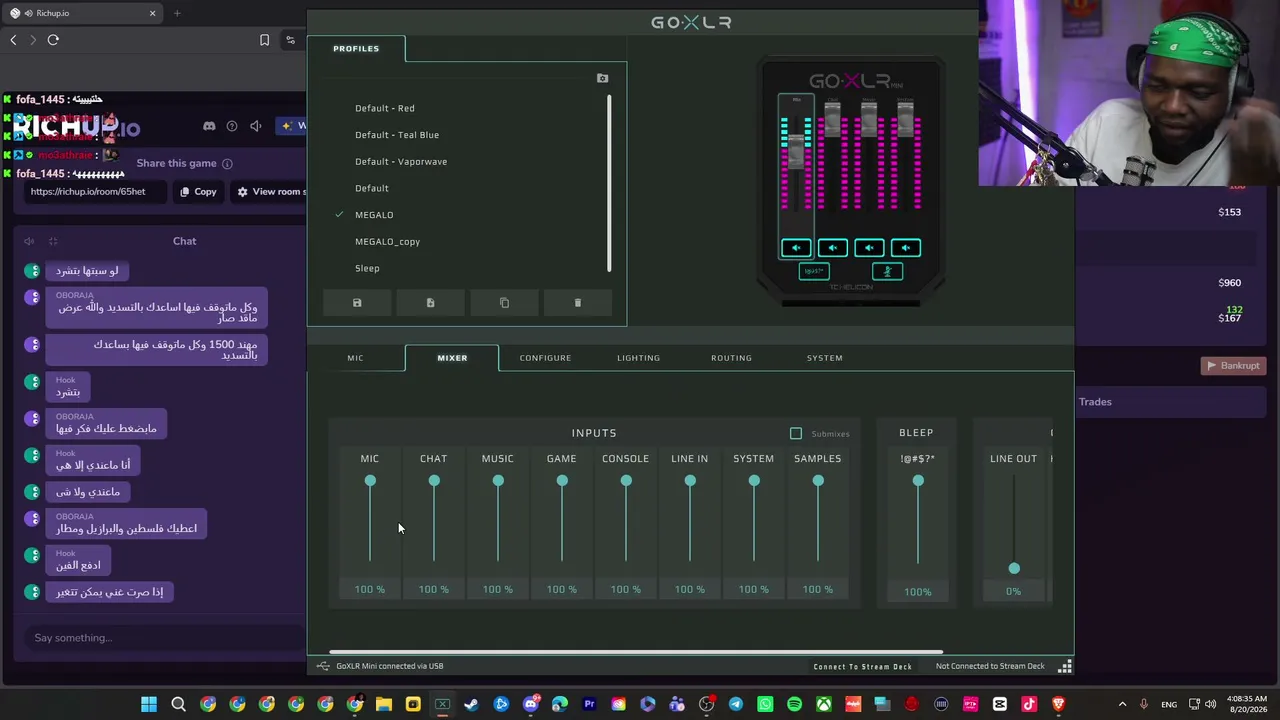Viewport: 1280px width, 720px height.
Task: Bookmark the page in the browser toolbar
Action: (x=264, y=40)
